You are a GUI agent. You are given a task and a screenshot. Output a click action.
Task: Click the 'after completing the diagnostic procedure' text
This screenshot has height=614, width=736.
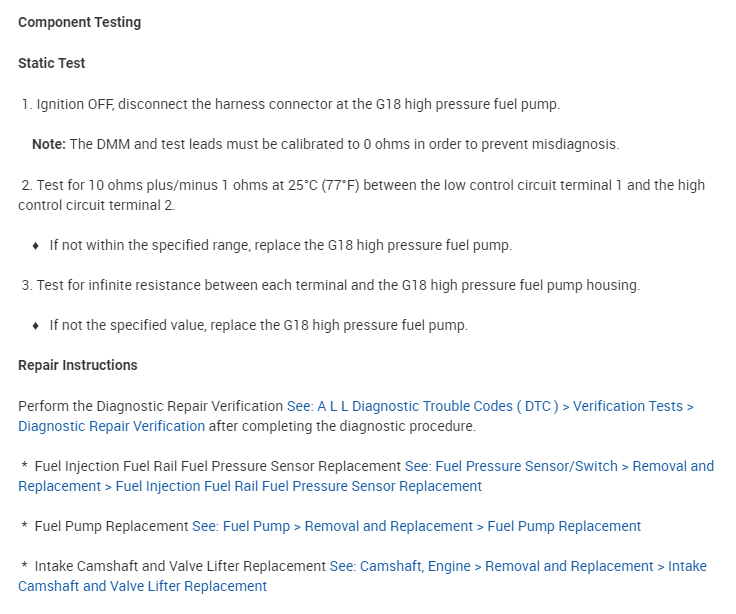(342, 426)
